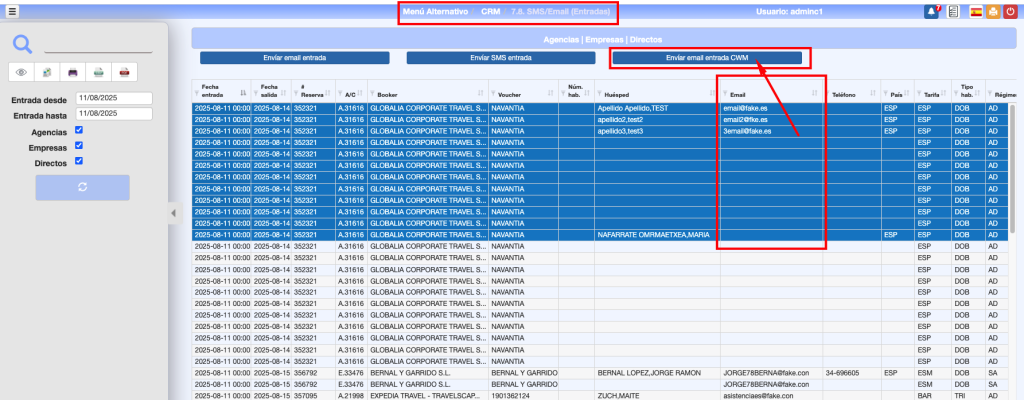Export using the red PDF icon

click(x=123, y=72)
